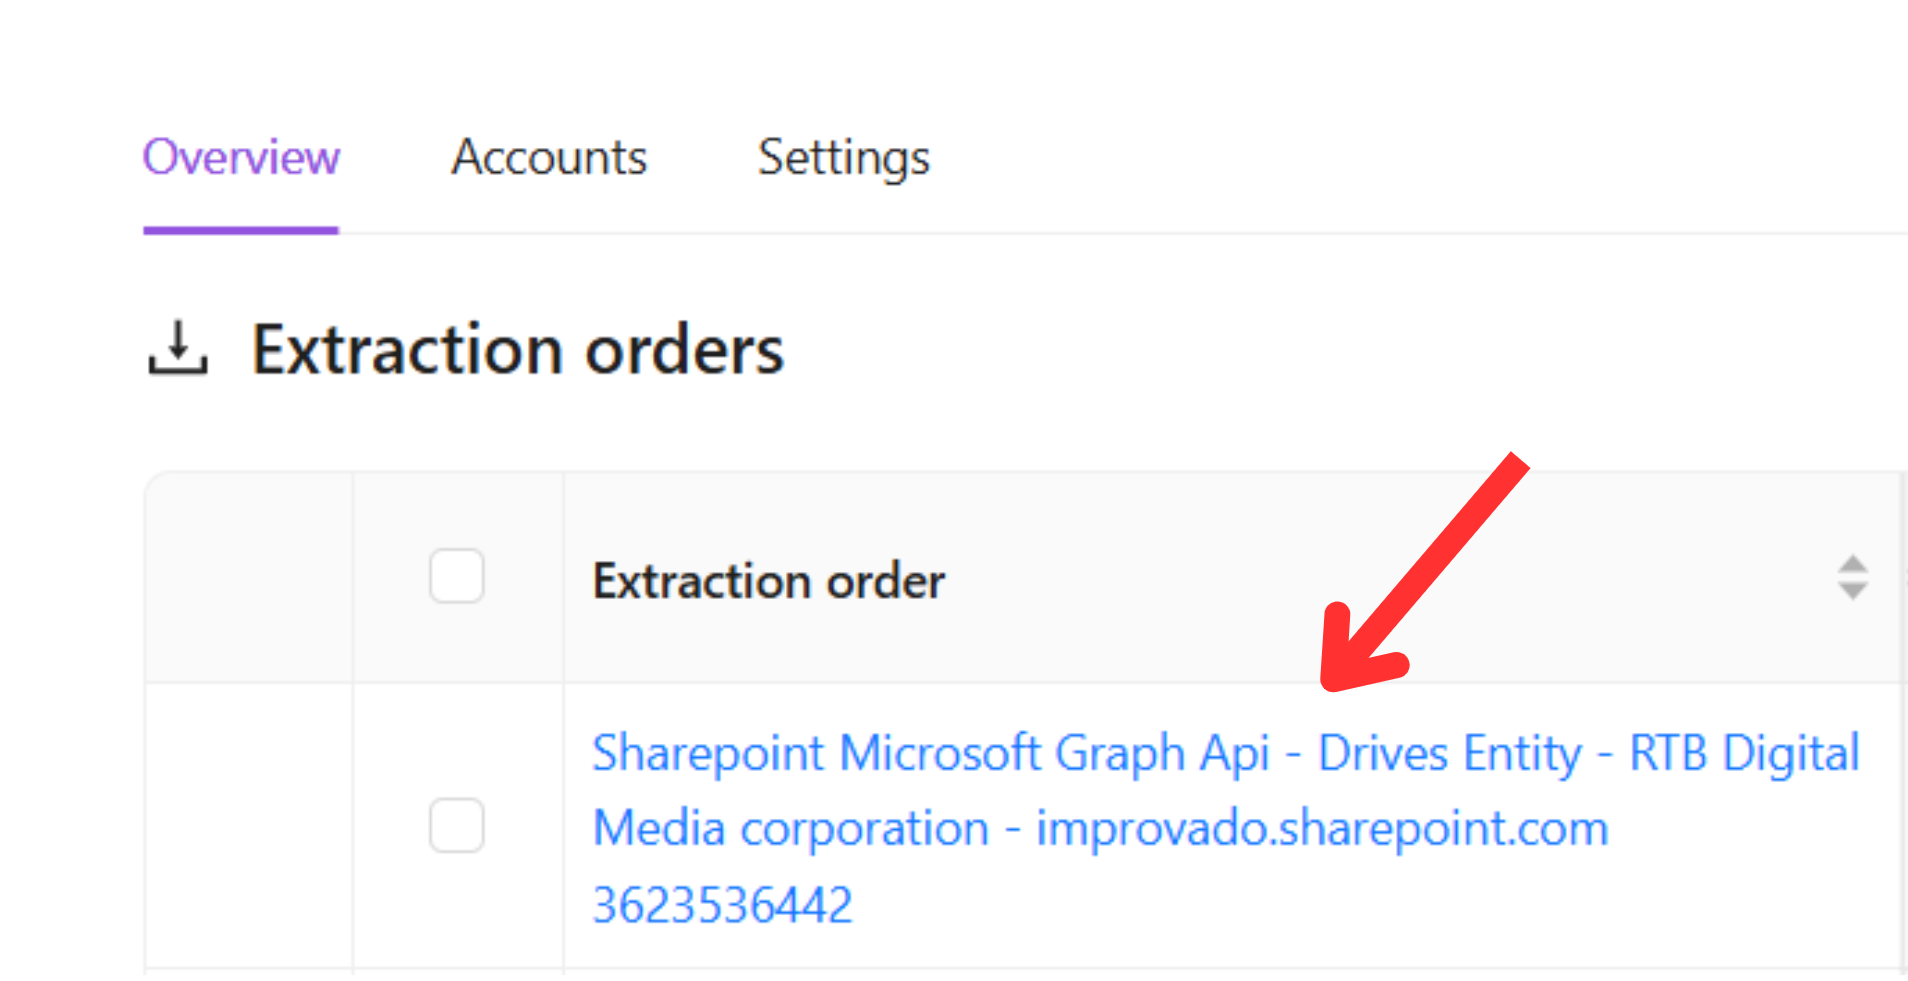This screenshot has width=1908, height=981.
Task: Click the Extraction orders download icon
Action: coord(178,349)
